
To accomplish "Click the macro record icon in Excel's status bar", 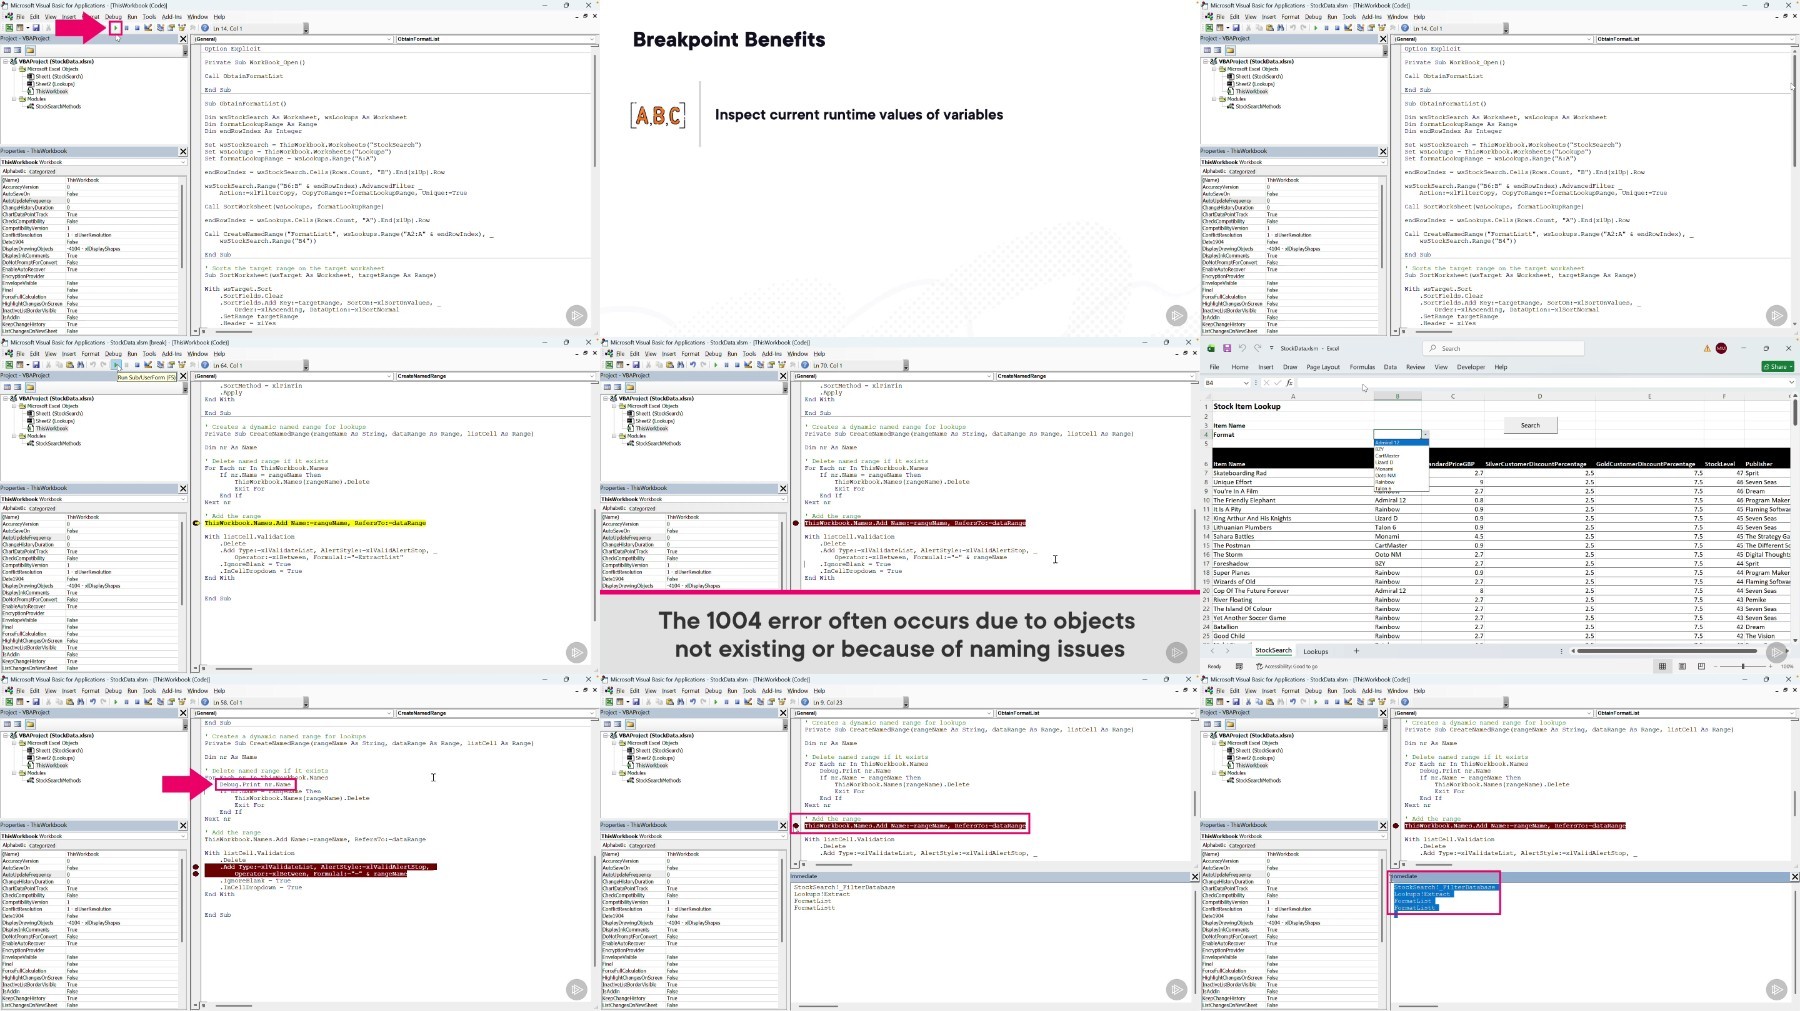I will (1239, 666).
